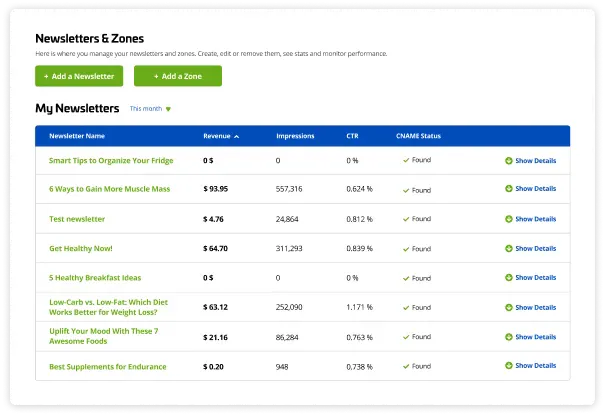This screenshot has width=605, height=415.
Task: Open Uplift Your Mood newsletter link
Action: pos(103,336)
